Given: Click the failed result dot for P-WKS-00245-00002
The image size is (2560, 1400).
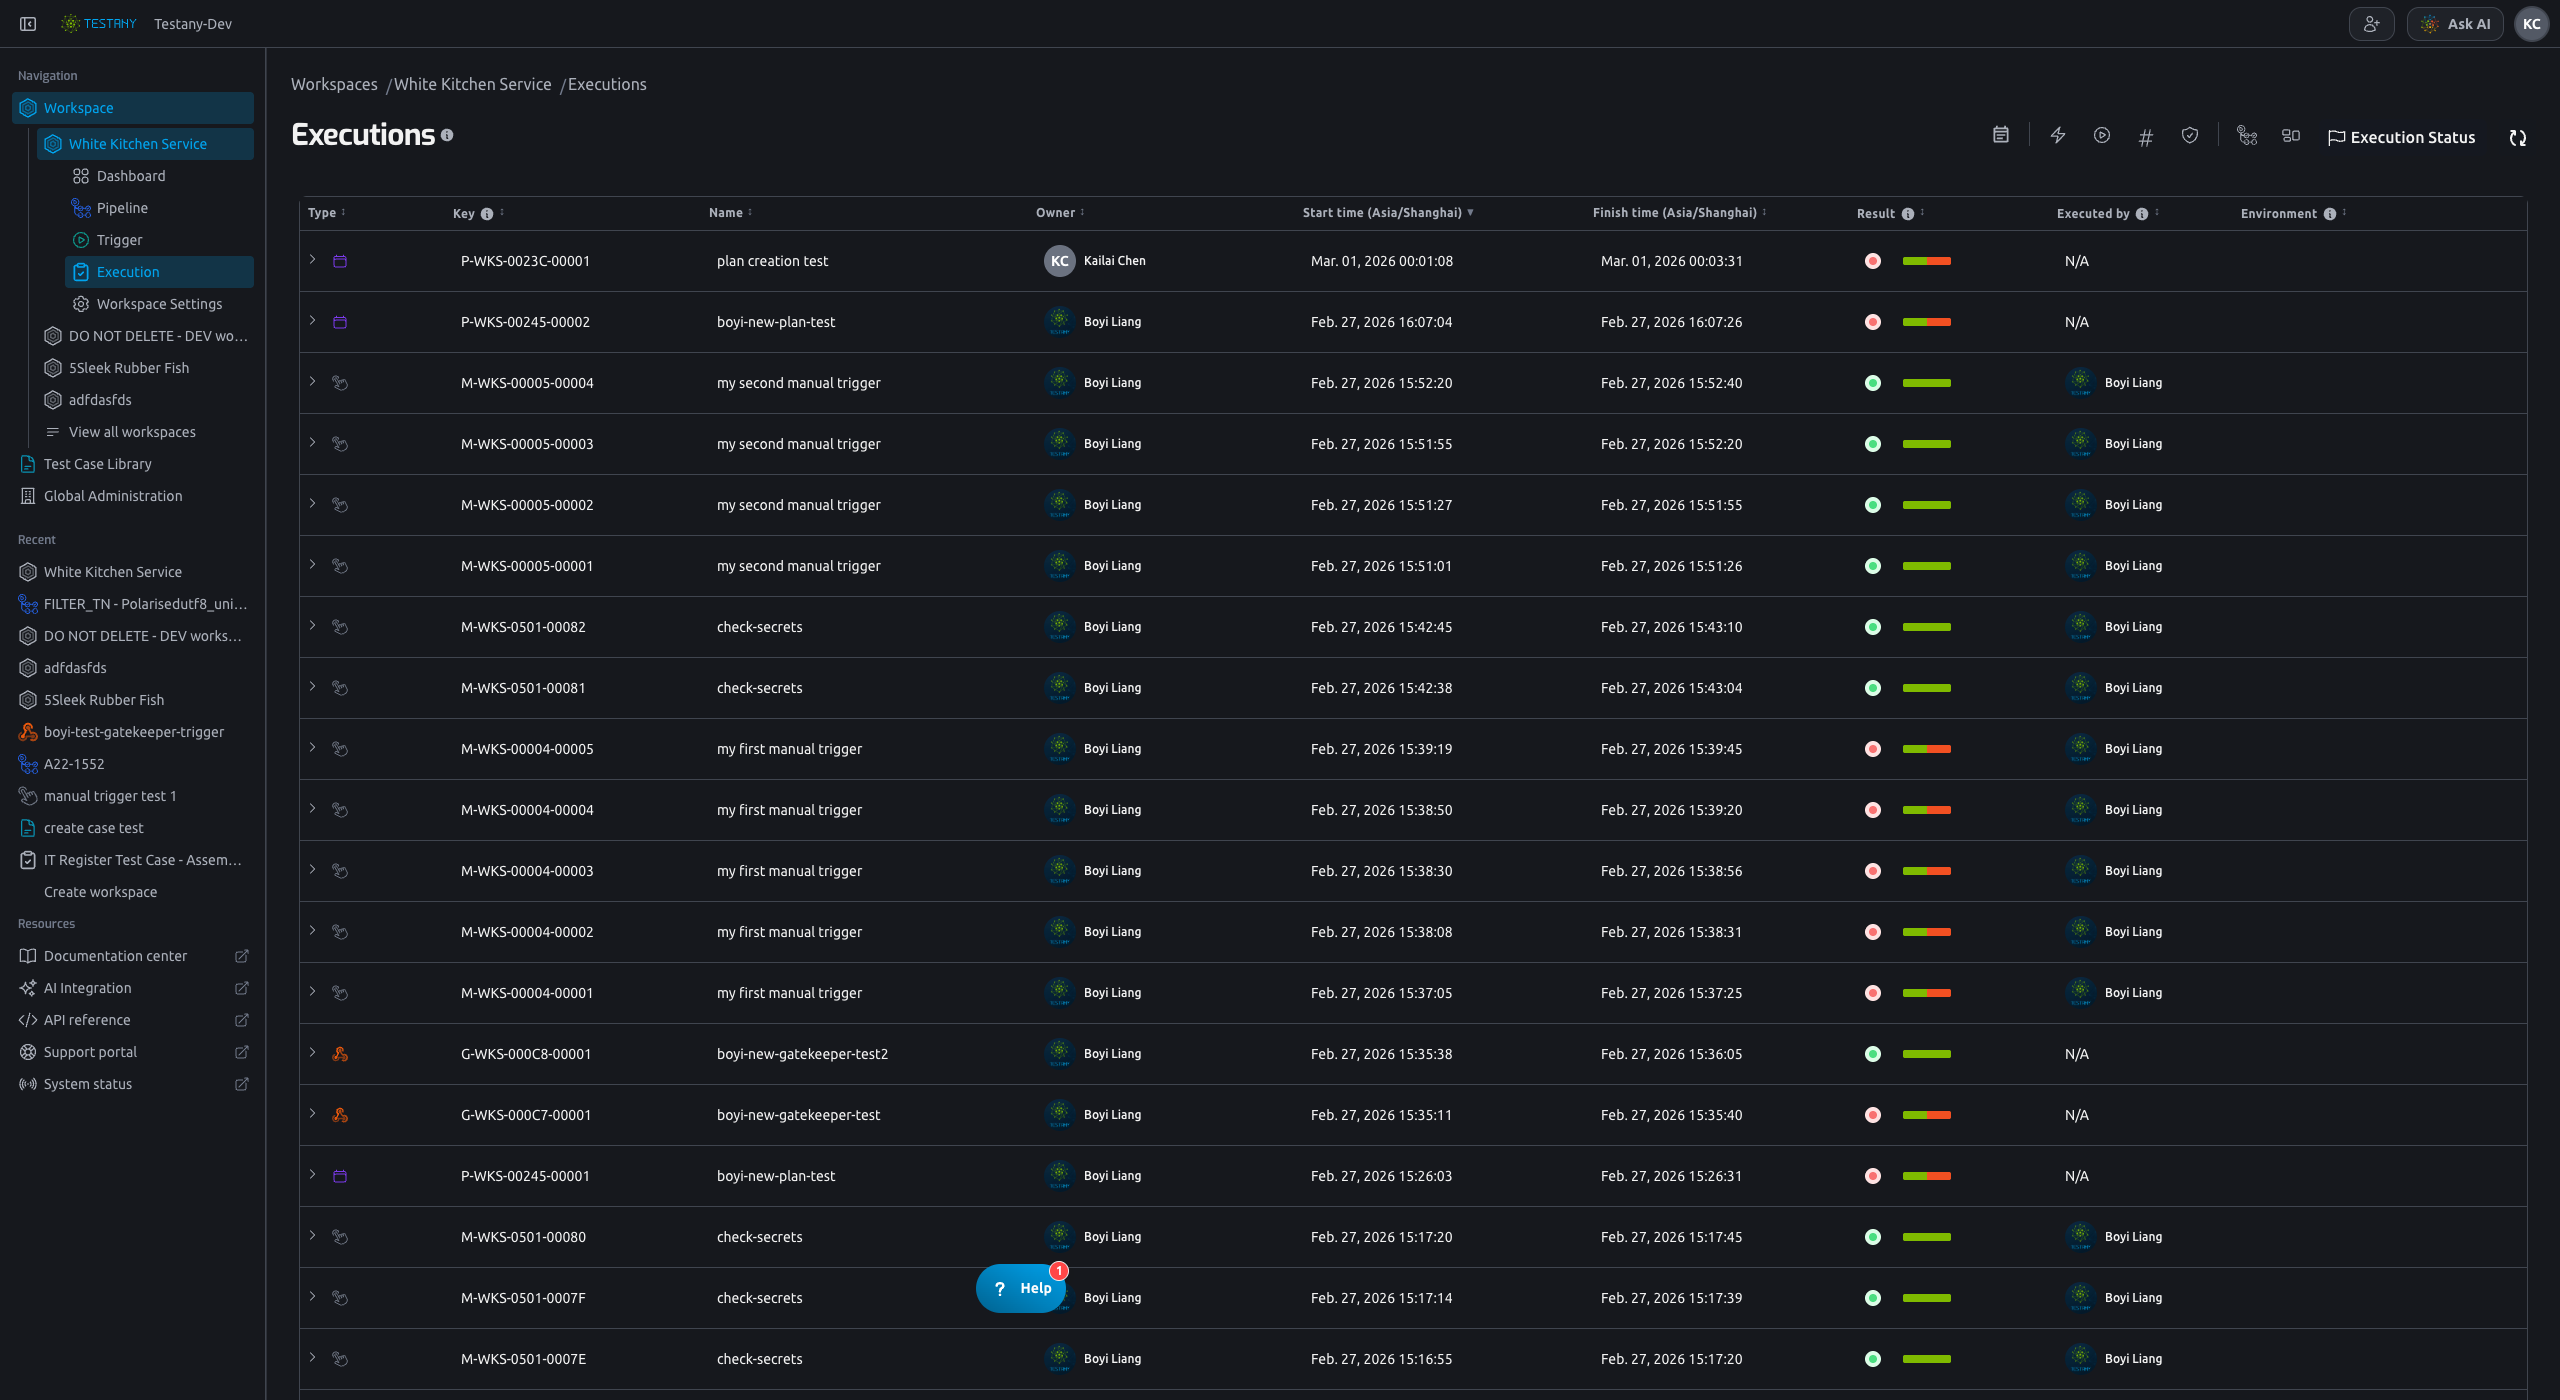Looking at the screenshot, I should (1873, 322).
